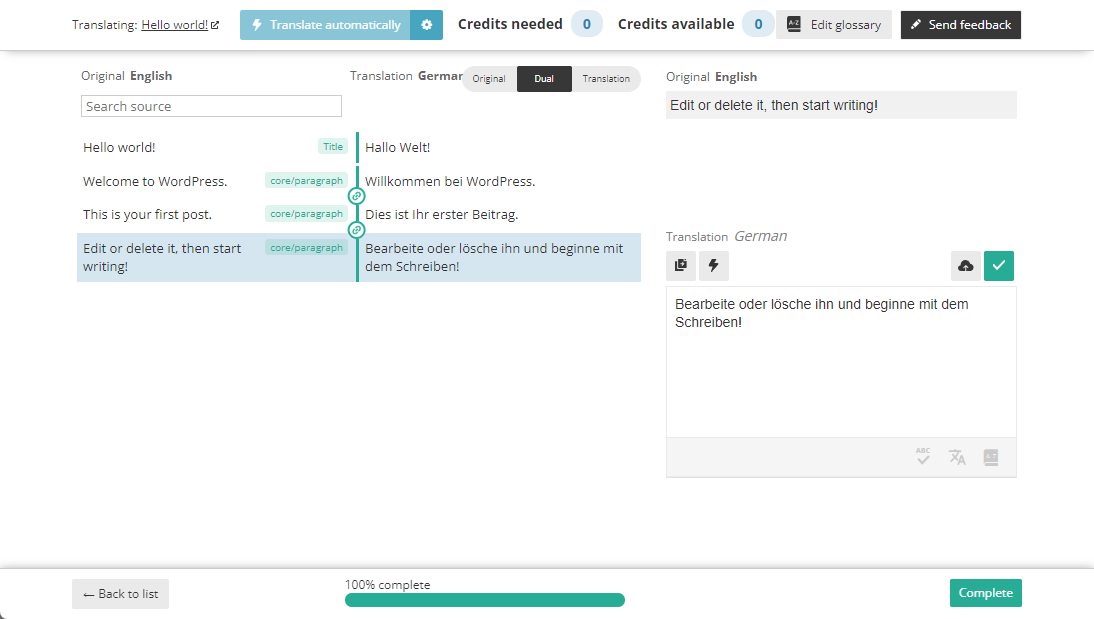
Task: Open the glossary book icon below the editor
Action: point(991,457)
